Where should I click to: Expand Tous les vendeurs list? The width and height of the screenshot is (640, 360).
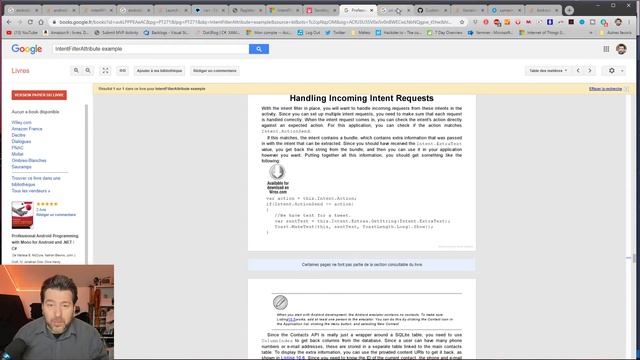coord(31,191)
